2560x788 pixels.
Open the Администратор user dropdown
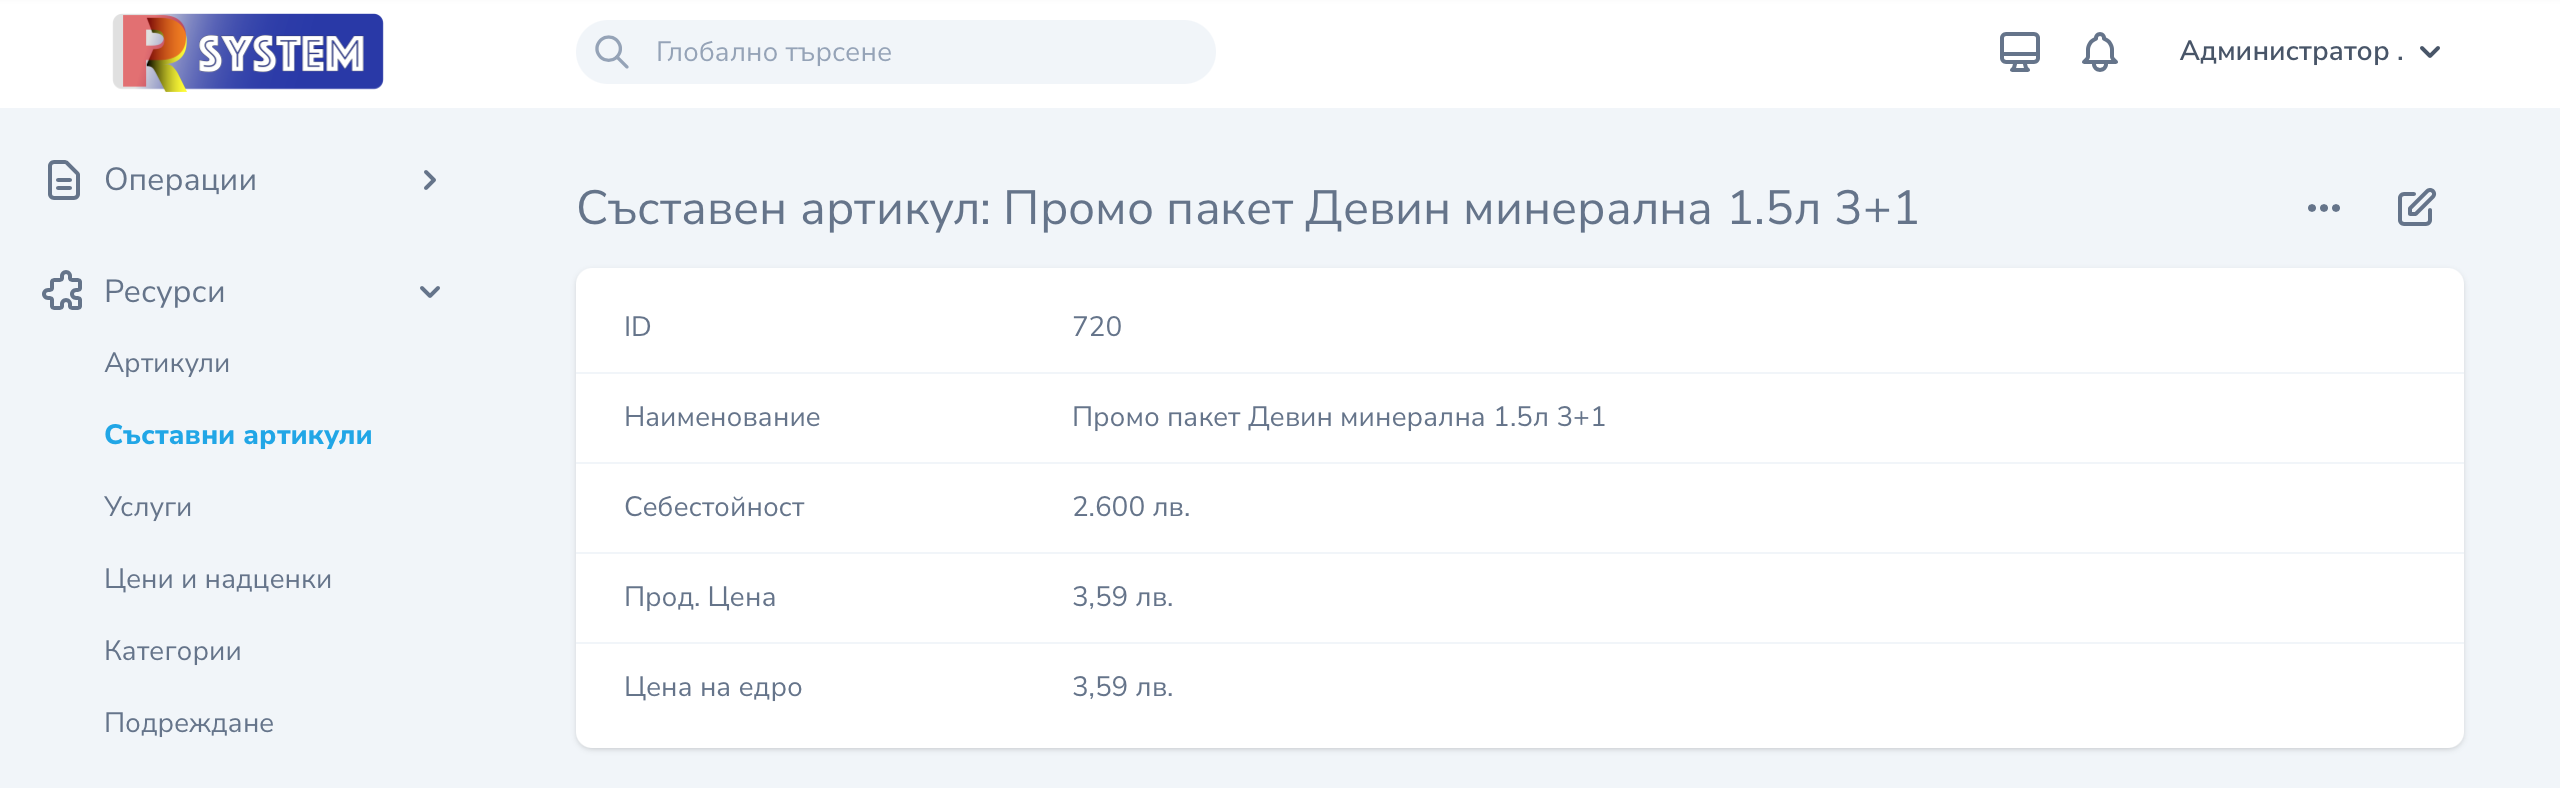[x=2310, y=51]
